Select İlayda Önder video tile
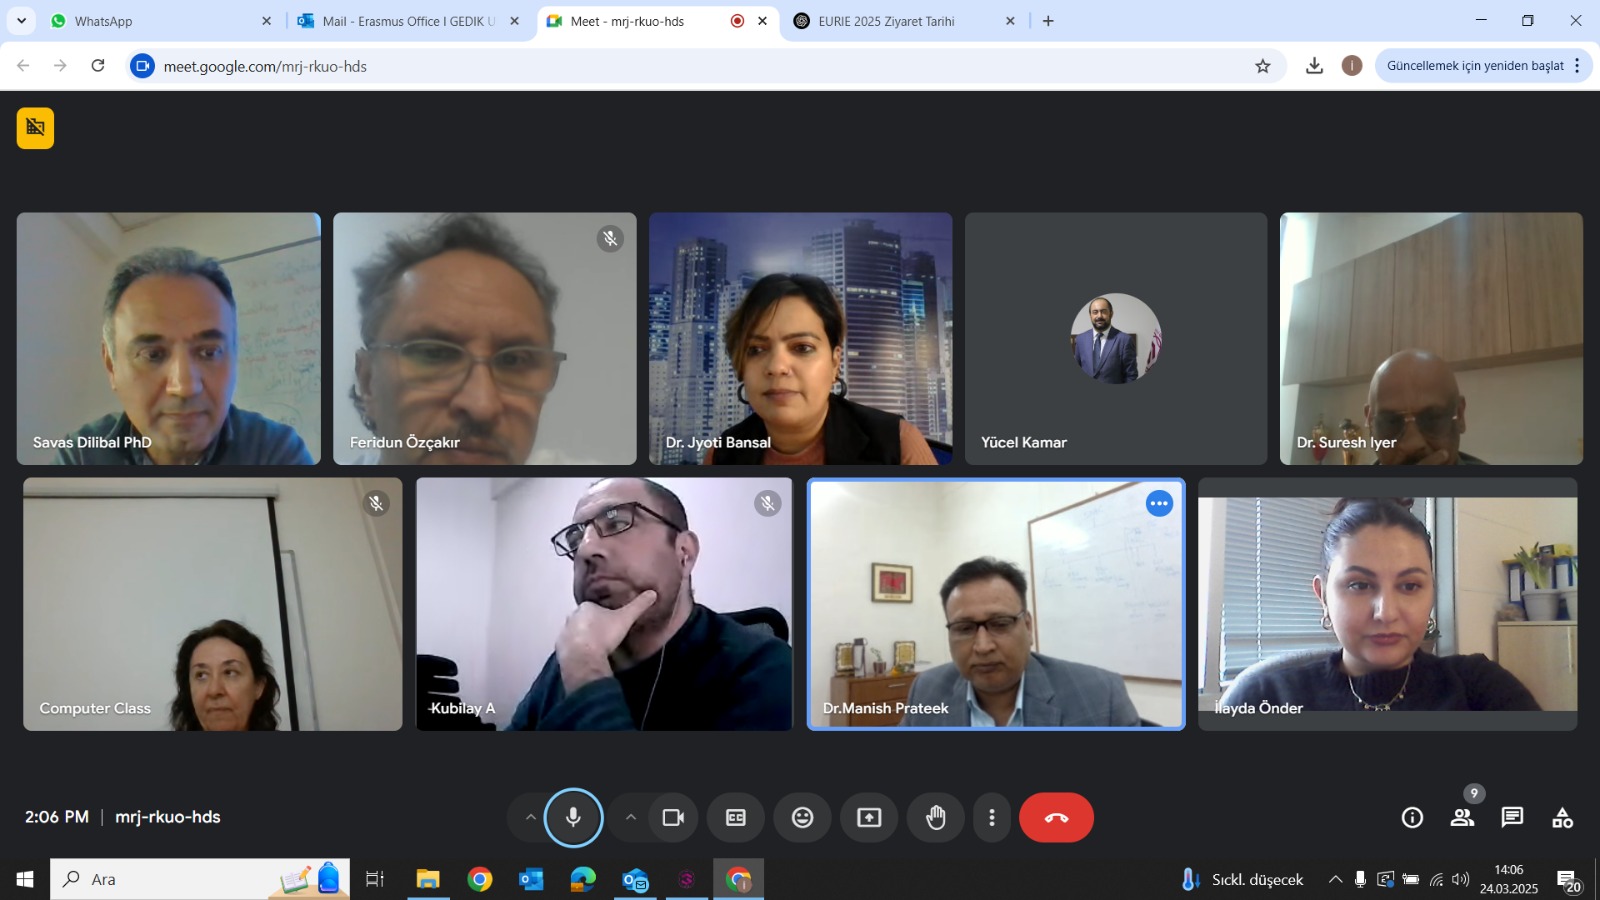Screen dimensions: 1600x900 1387,604
